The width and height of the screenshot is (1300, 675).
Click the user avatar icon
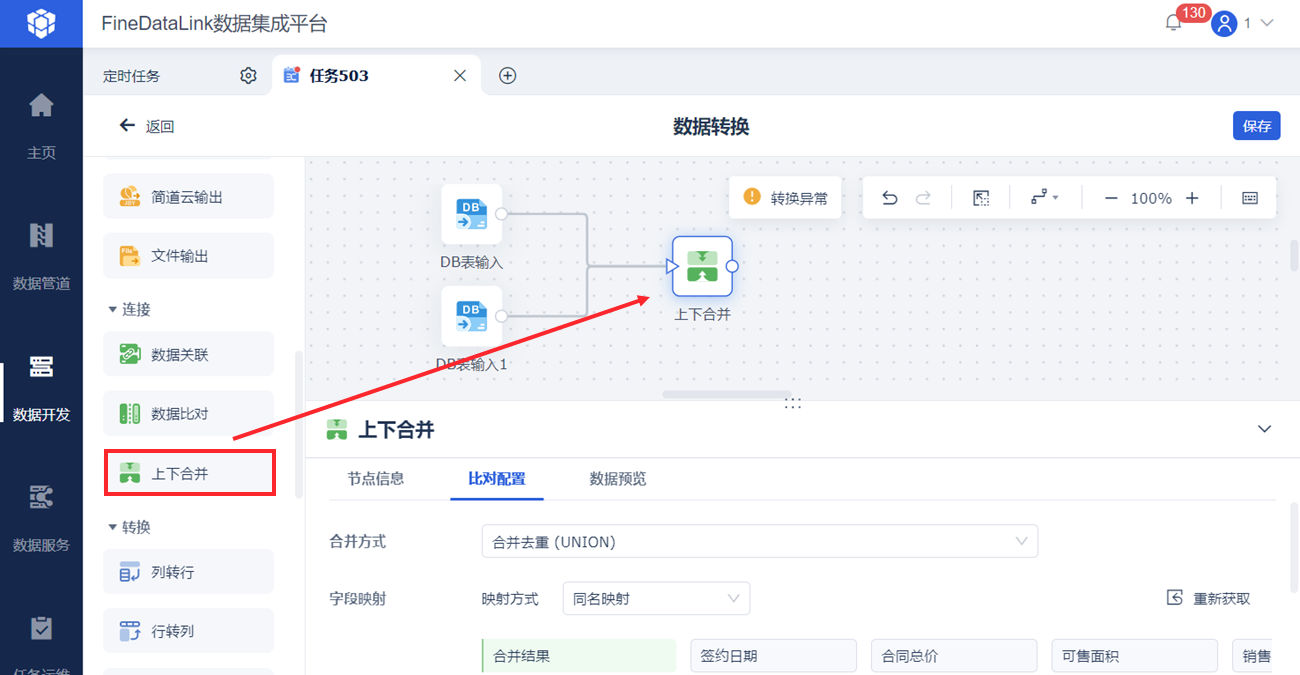[1224, 23]
